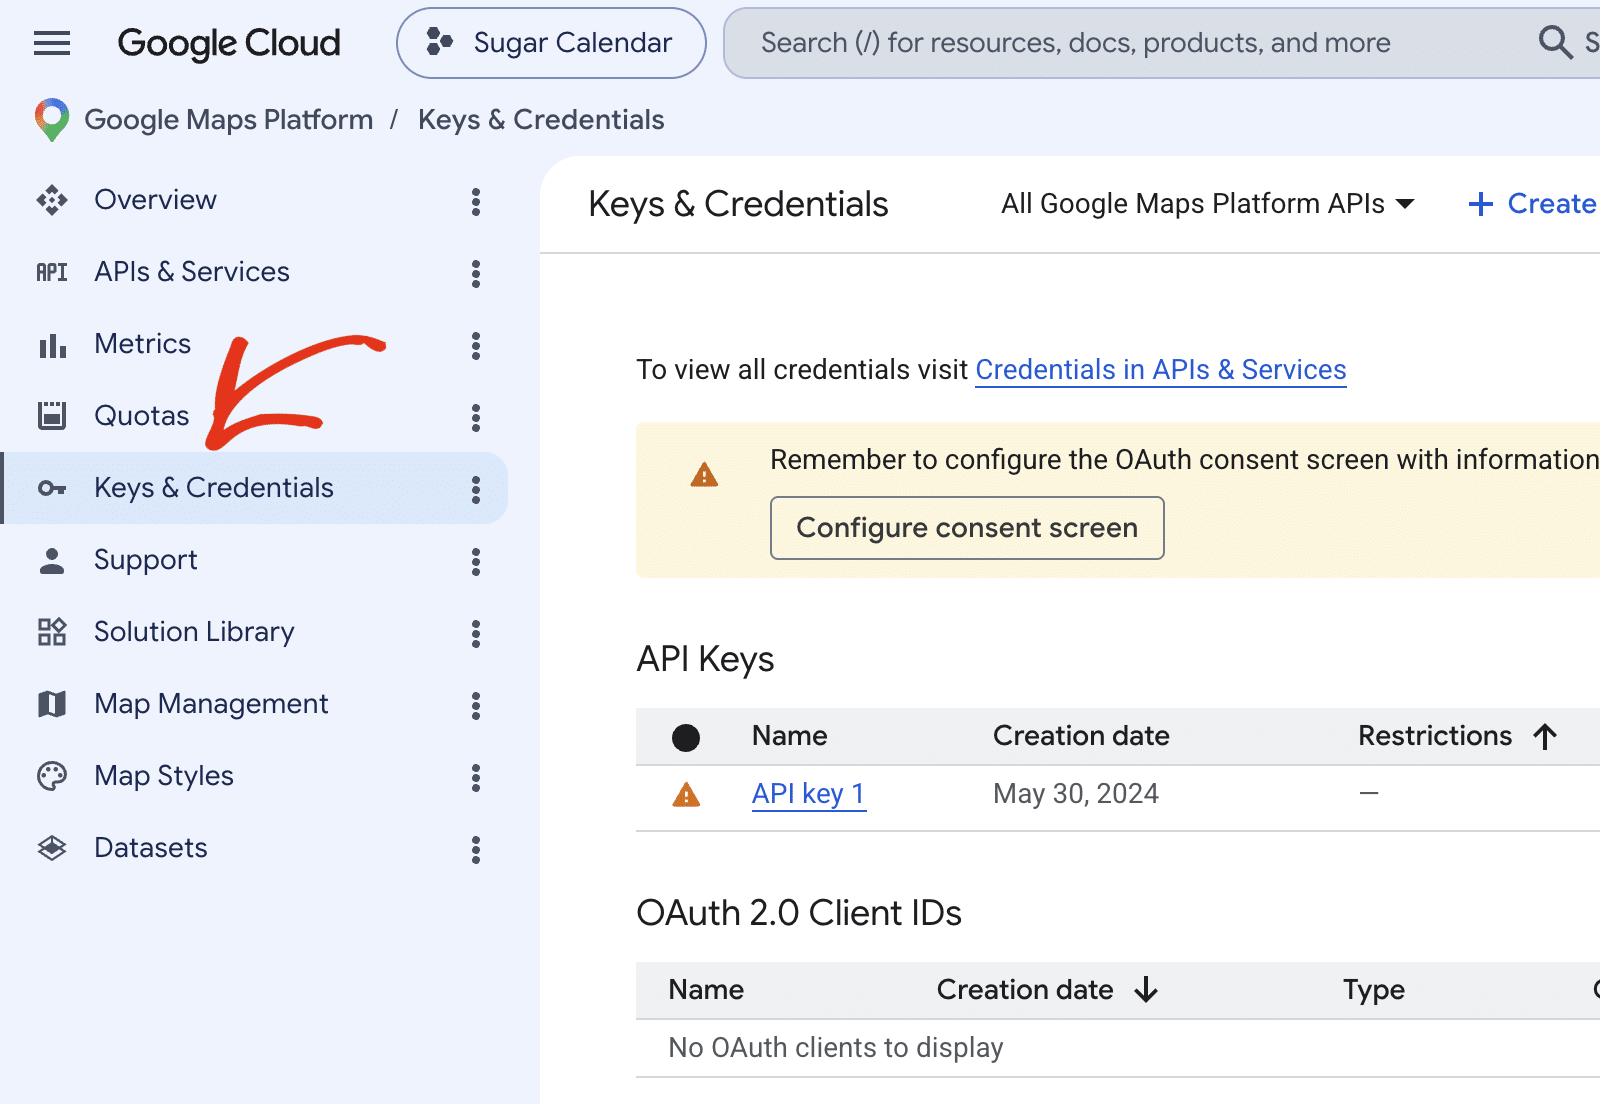This screenshot has width=1600, height=1104.
Task: Open Map Styles in sidebar
Action: (x=164, y=776)
